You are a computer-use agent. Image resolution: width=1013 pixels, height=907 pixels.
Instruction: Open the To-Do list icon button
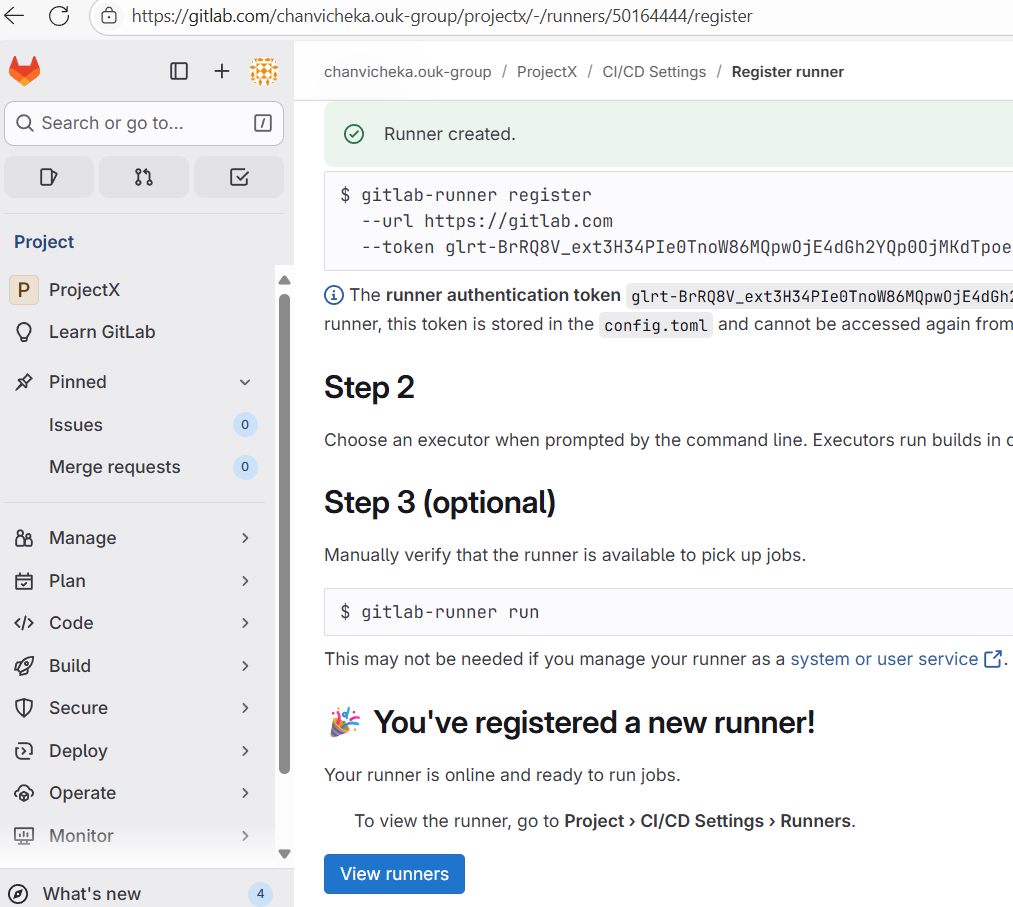[x=239, y=177]
